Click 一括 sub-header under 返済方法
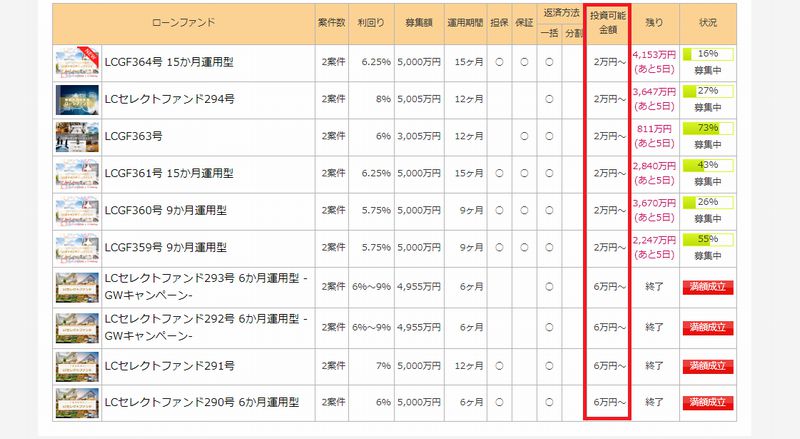 coord(549,33)
